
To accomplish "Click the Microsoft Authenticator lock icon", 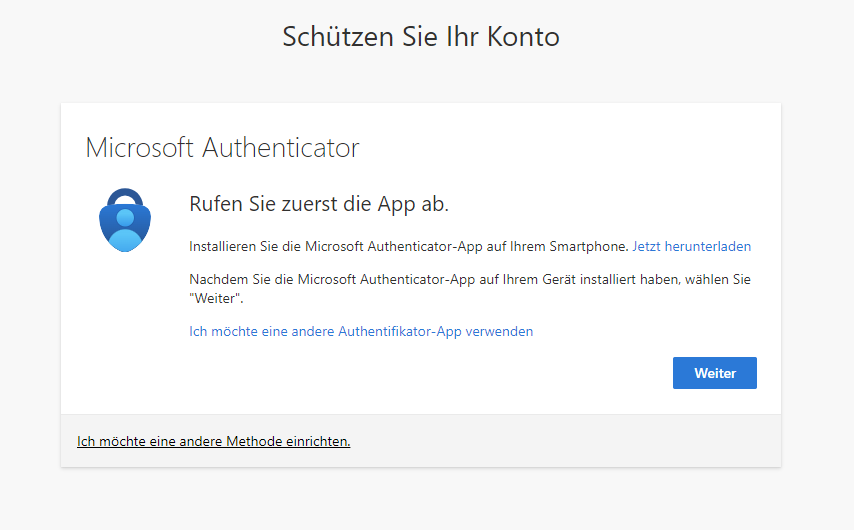I will pos(125,220).
